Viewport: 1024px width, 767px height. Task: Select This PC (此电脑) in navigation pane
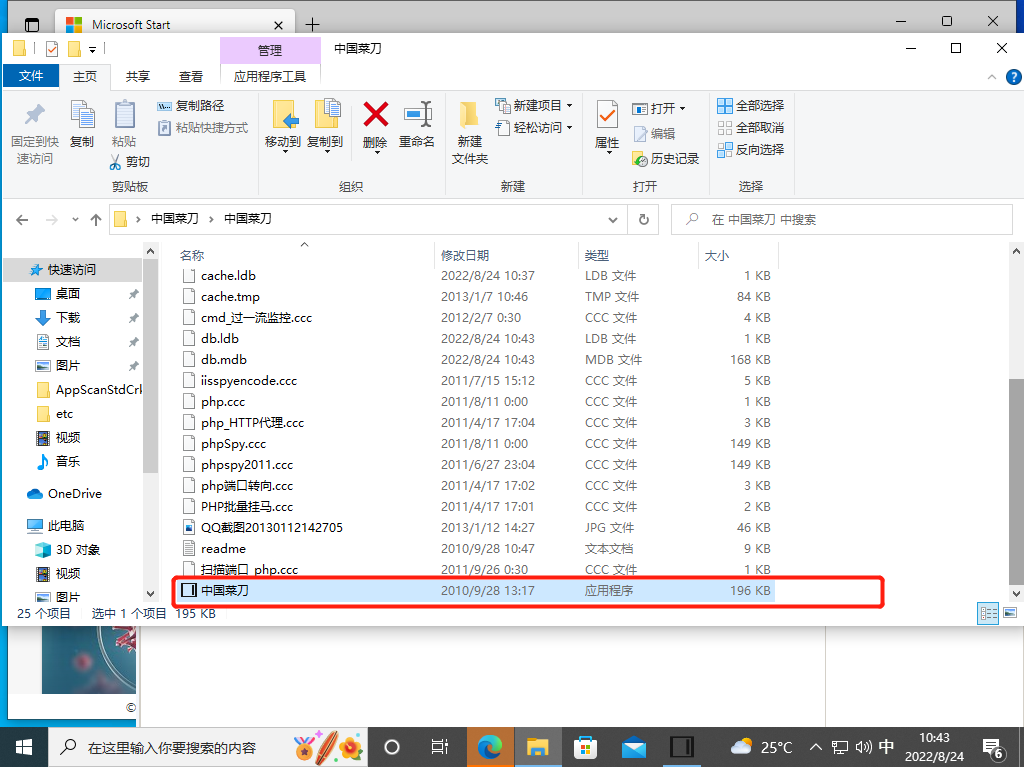click(56, 525)
